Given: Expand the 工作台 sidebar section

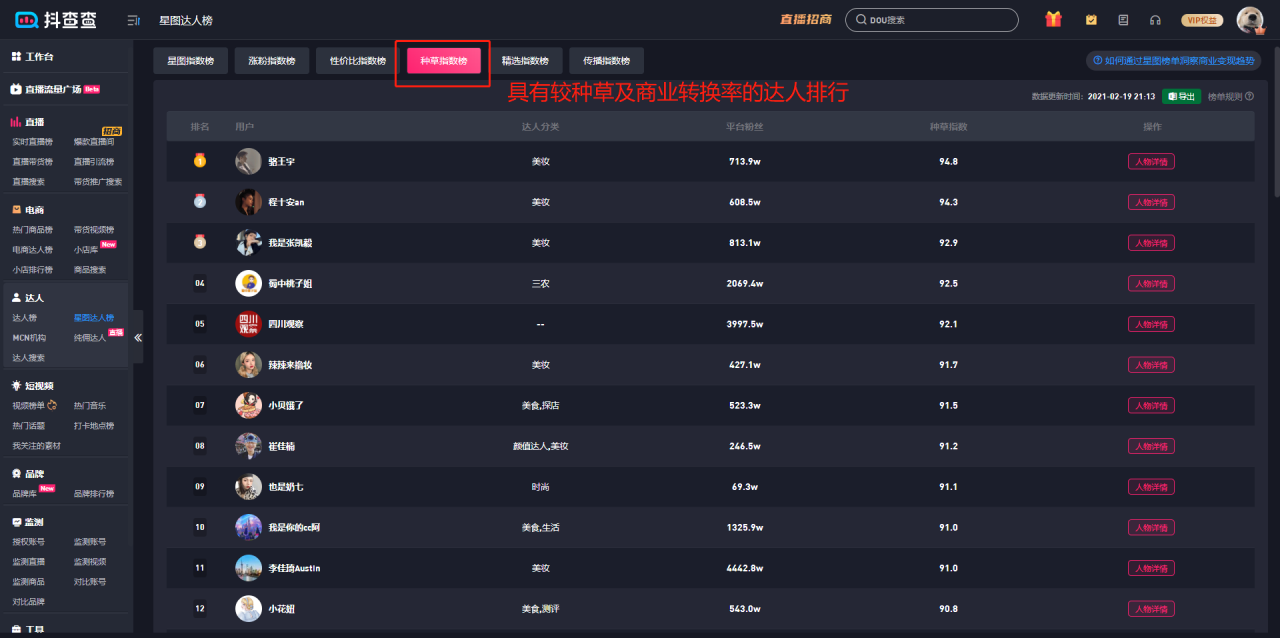Looking at the screenshot, I should 33,56.
